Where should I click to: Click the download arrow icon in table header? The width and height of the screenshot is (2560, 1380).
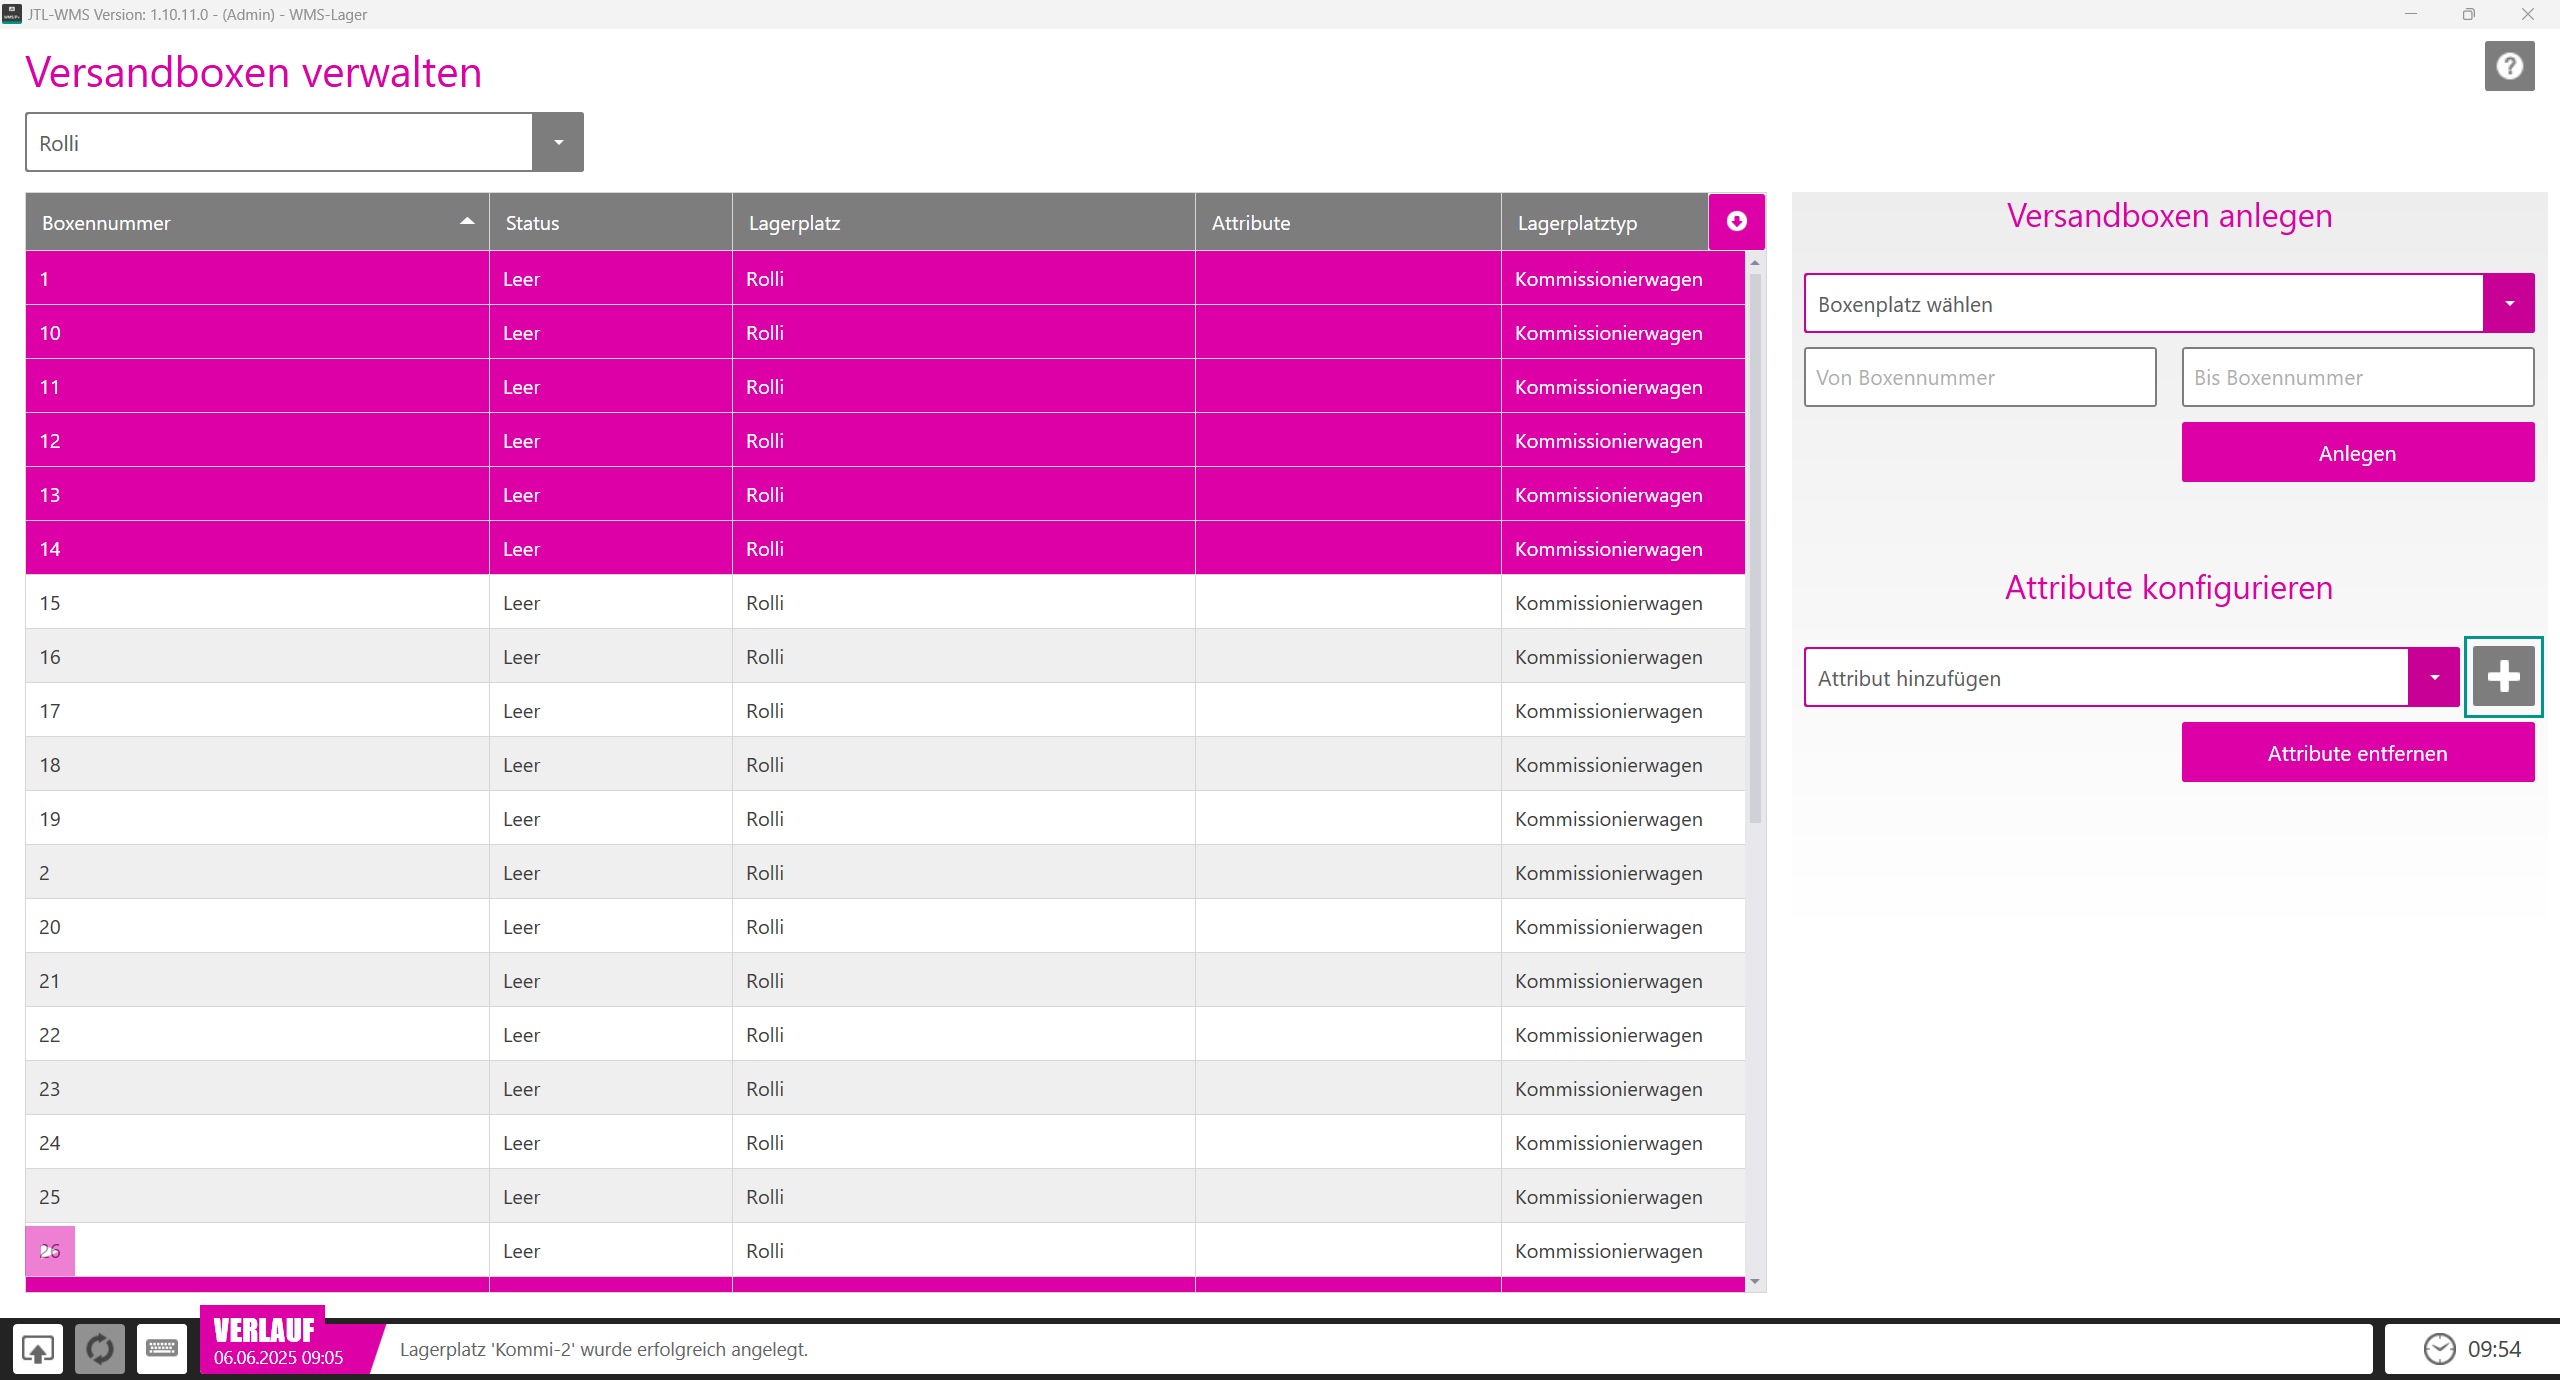(1736, 221)
